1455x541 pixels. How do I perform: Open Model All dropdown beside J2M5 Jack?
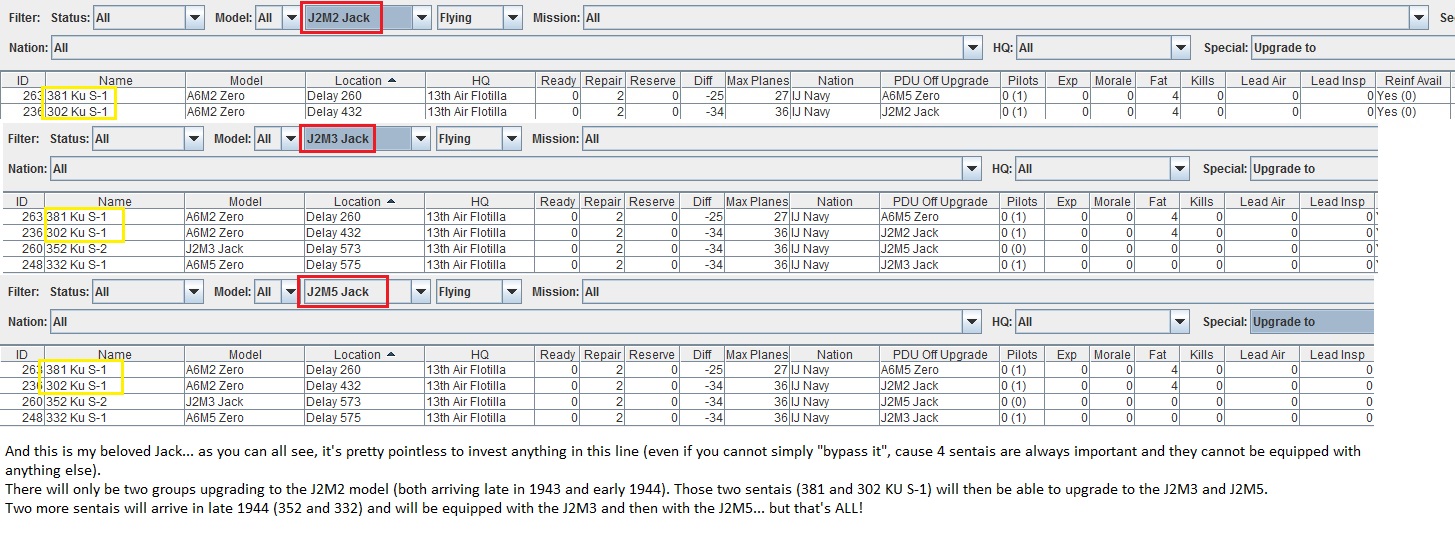277,292
